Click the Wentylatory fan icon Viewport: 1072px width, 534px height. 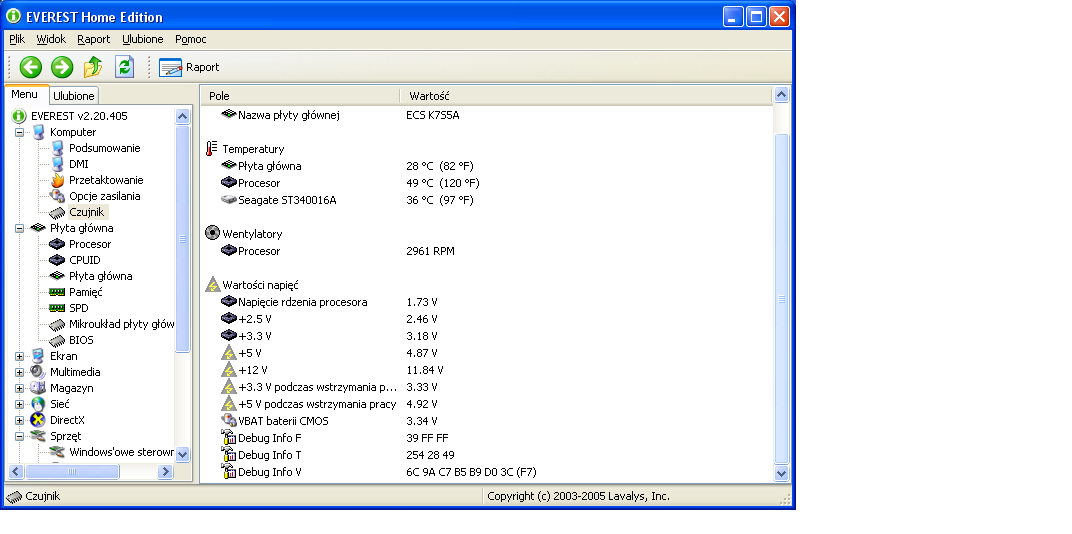(213, 233)
